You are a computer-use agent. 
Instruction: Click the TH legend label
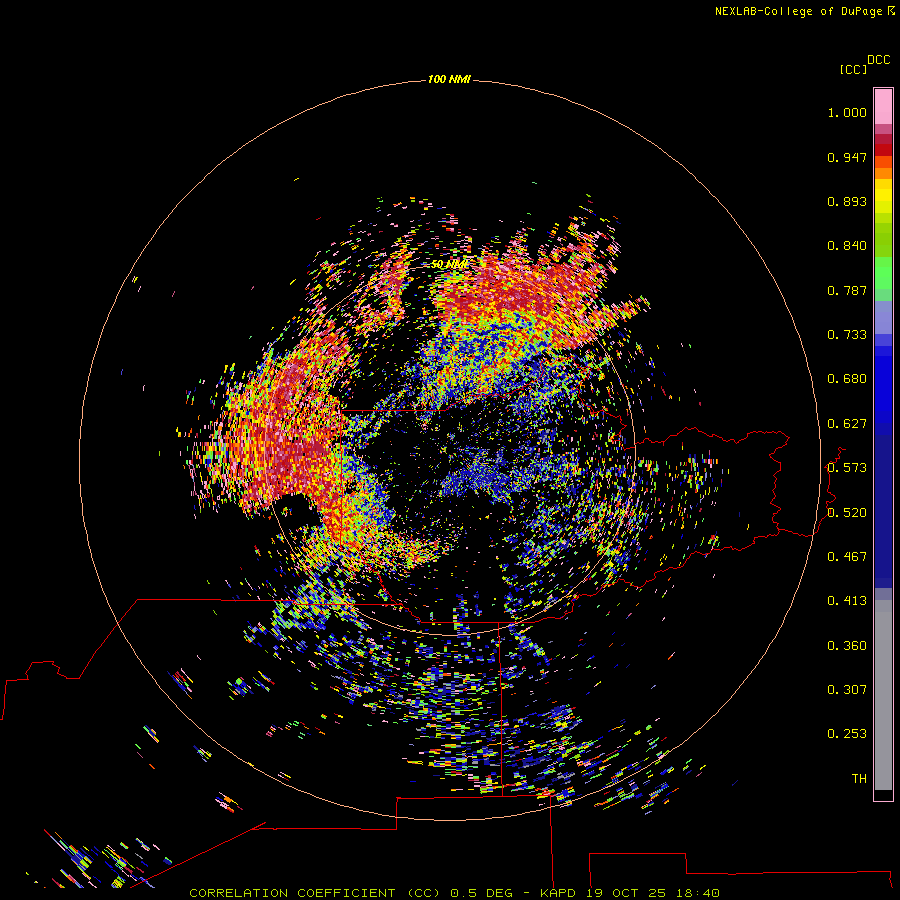(859, 779)
